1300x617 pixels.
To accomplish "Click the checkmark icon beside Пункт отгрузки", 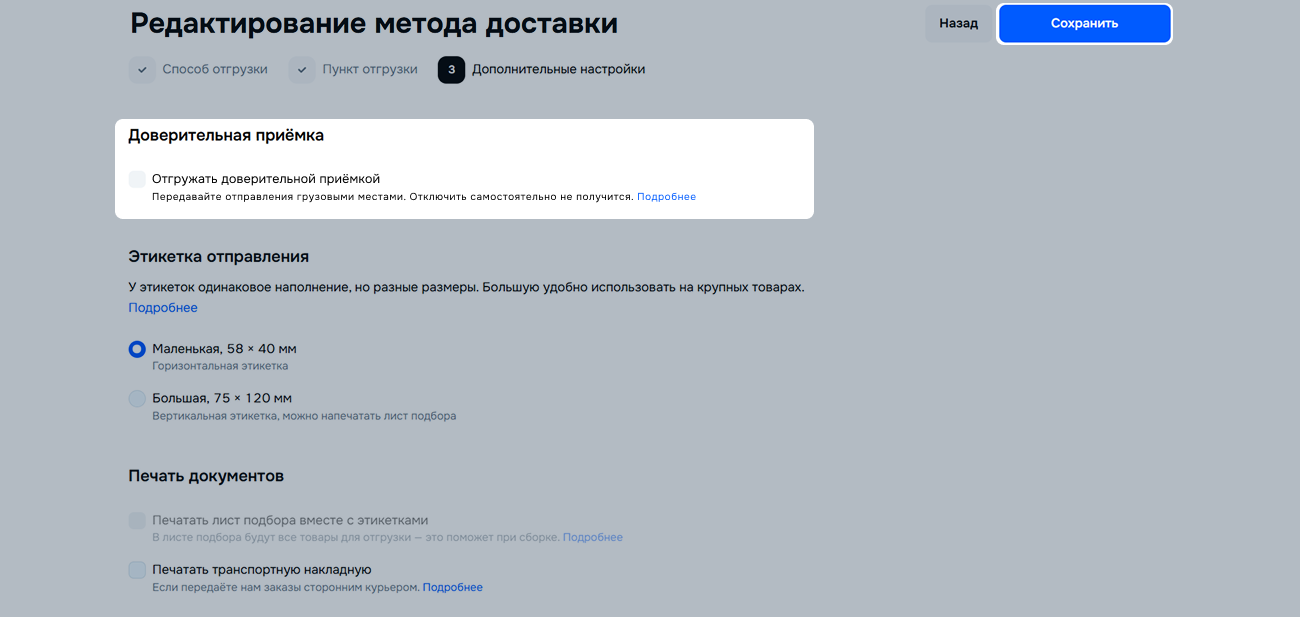I will pyautogui.click(x=302, y=70).
